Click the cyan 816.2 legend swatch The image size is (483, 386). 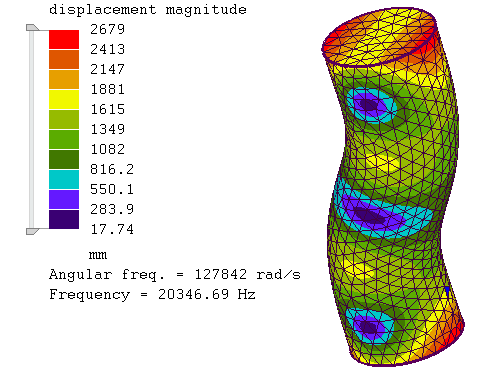64,179
